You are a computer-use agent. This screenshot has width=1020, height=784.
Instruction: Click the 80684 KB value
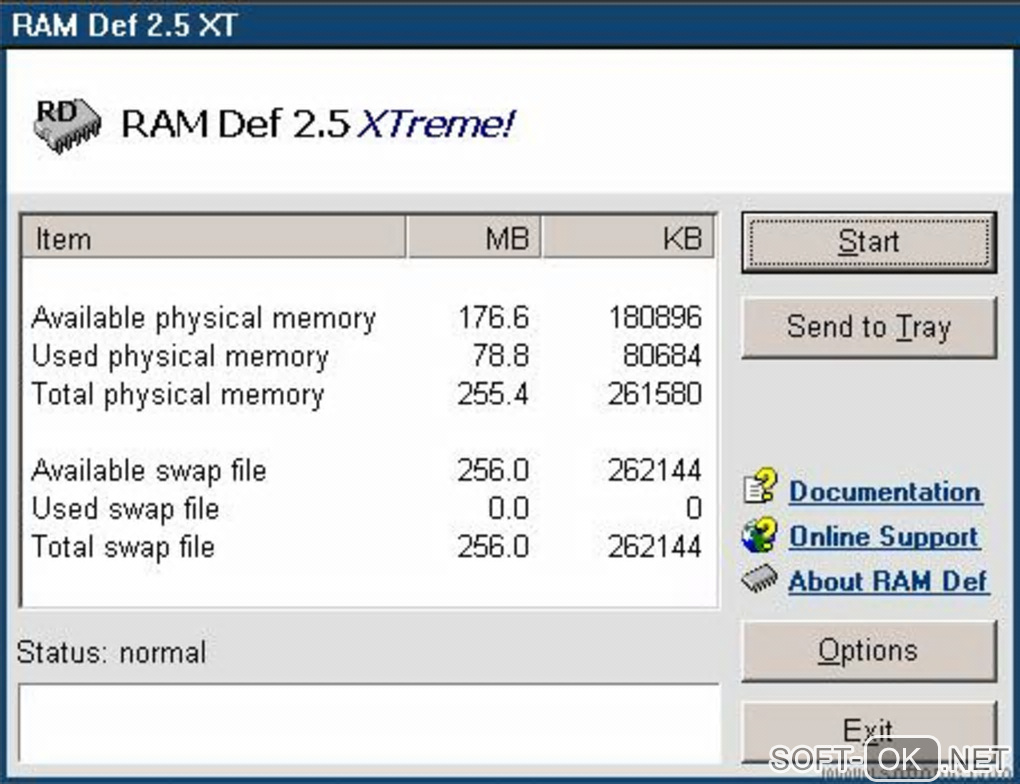point(662,356)
